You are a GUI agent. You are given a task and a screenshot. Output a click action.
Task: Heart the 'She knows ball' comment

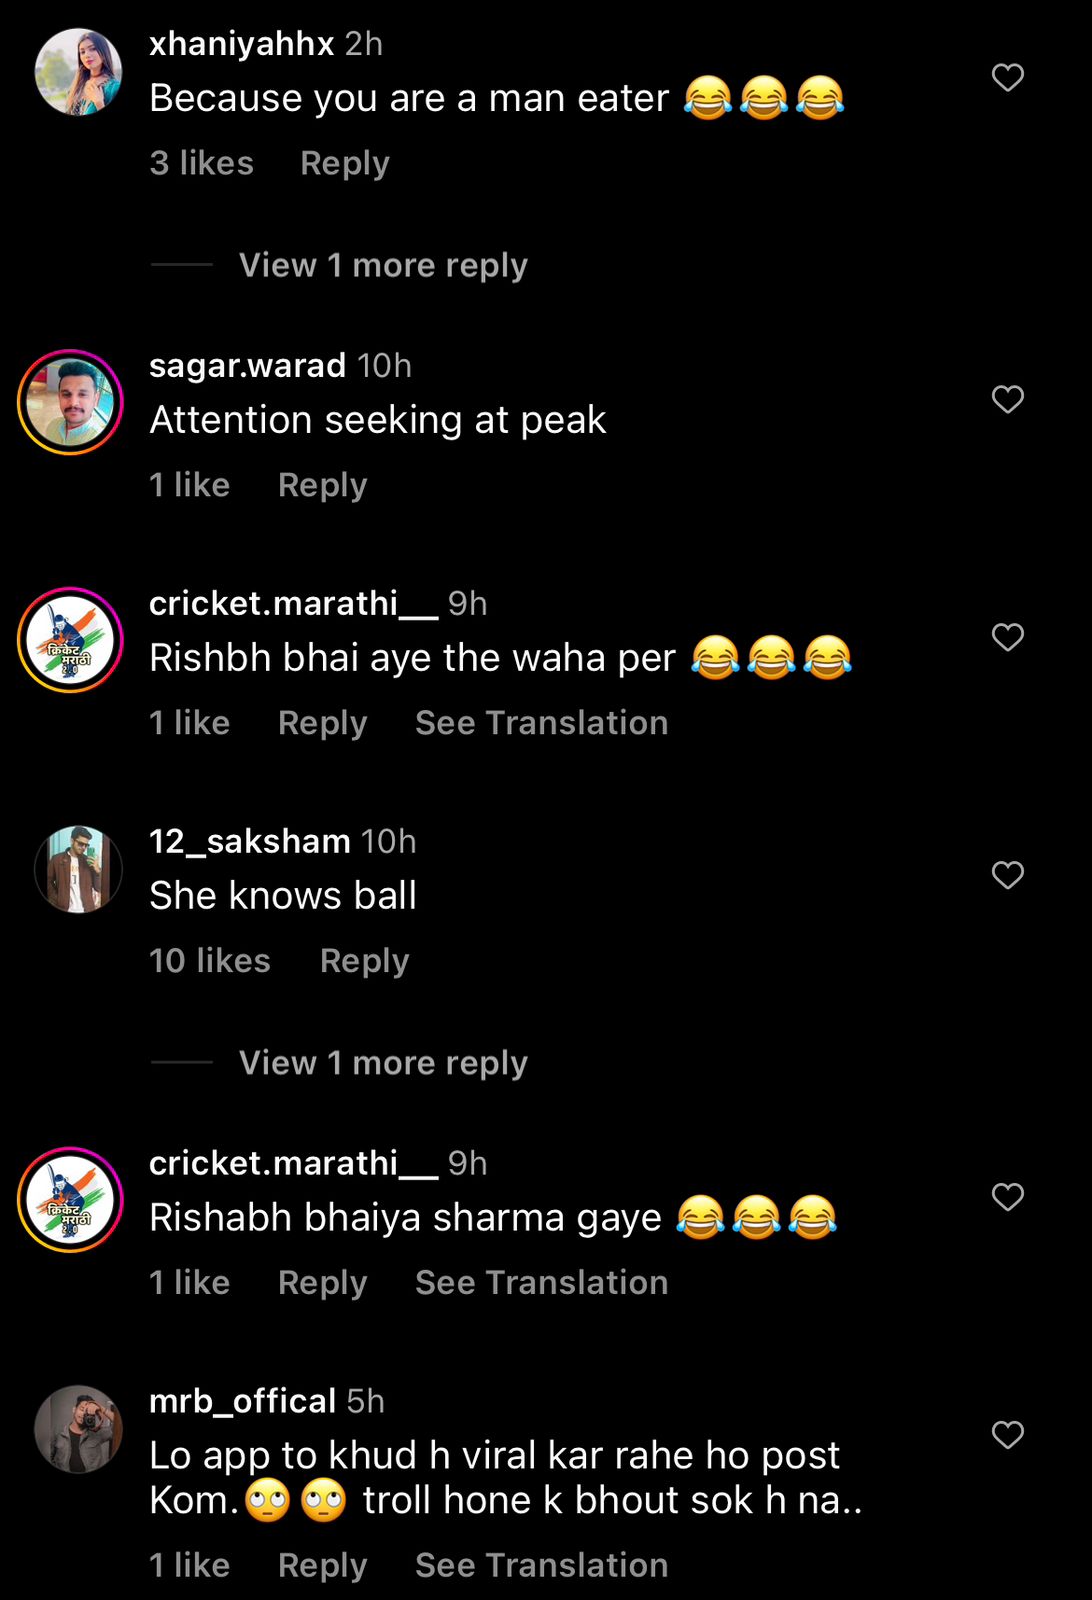(1008, 876)
